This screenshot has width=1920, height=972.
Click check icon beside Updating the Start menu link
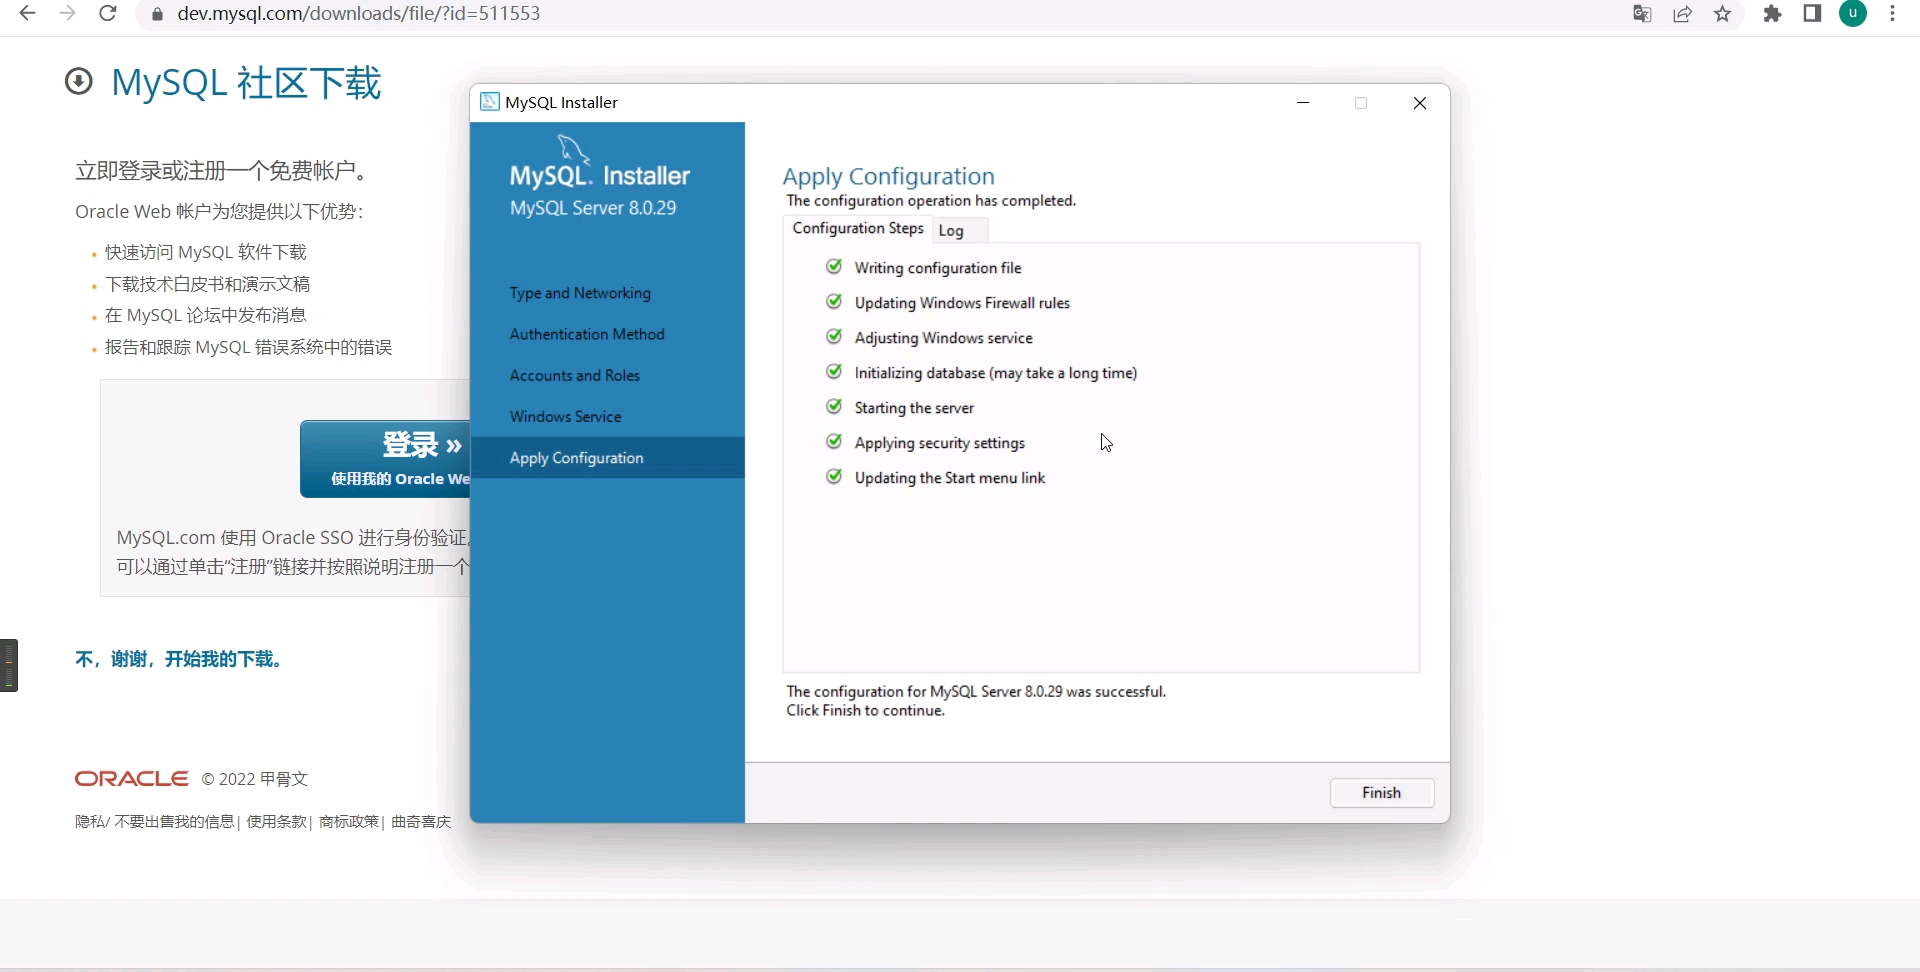pos(834,477)
